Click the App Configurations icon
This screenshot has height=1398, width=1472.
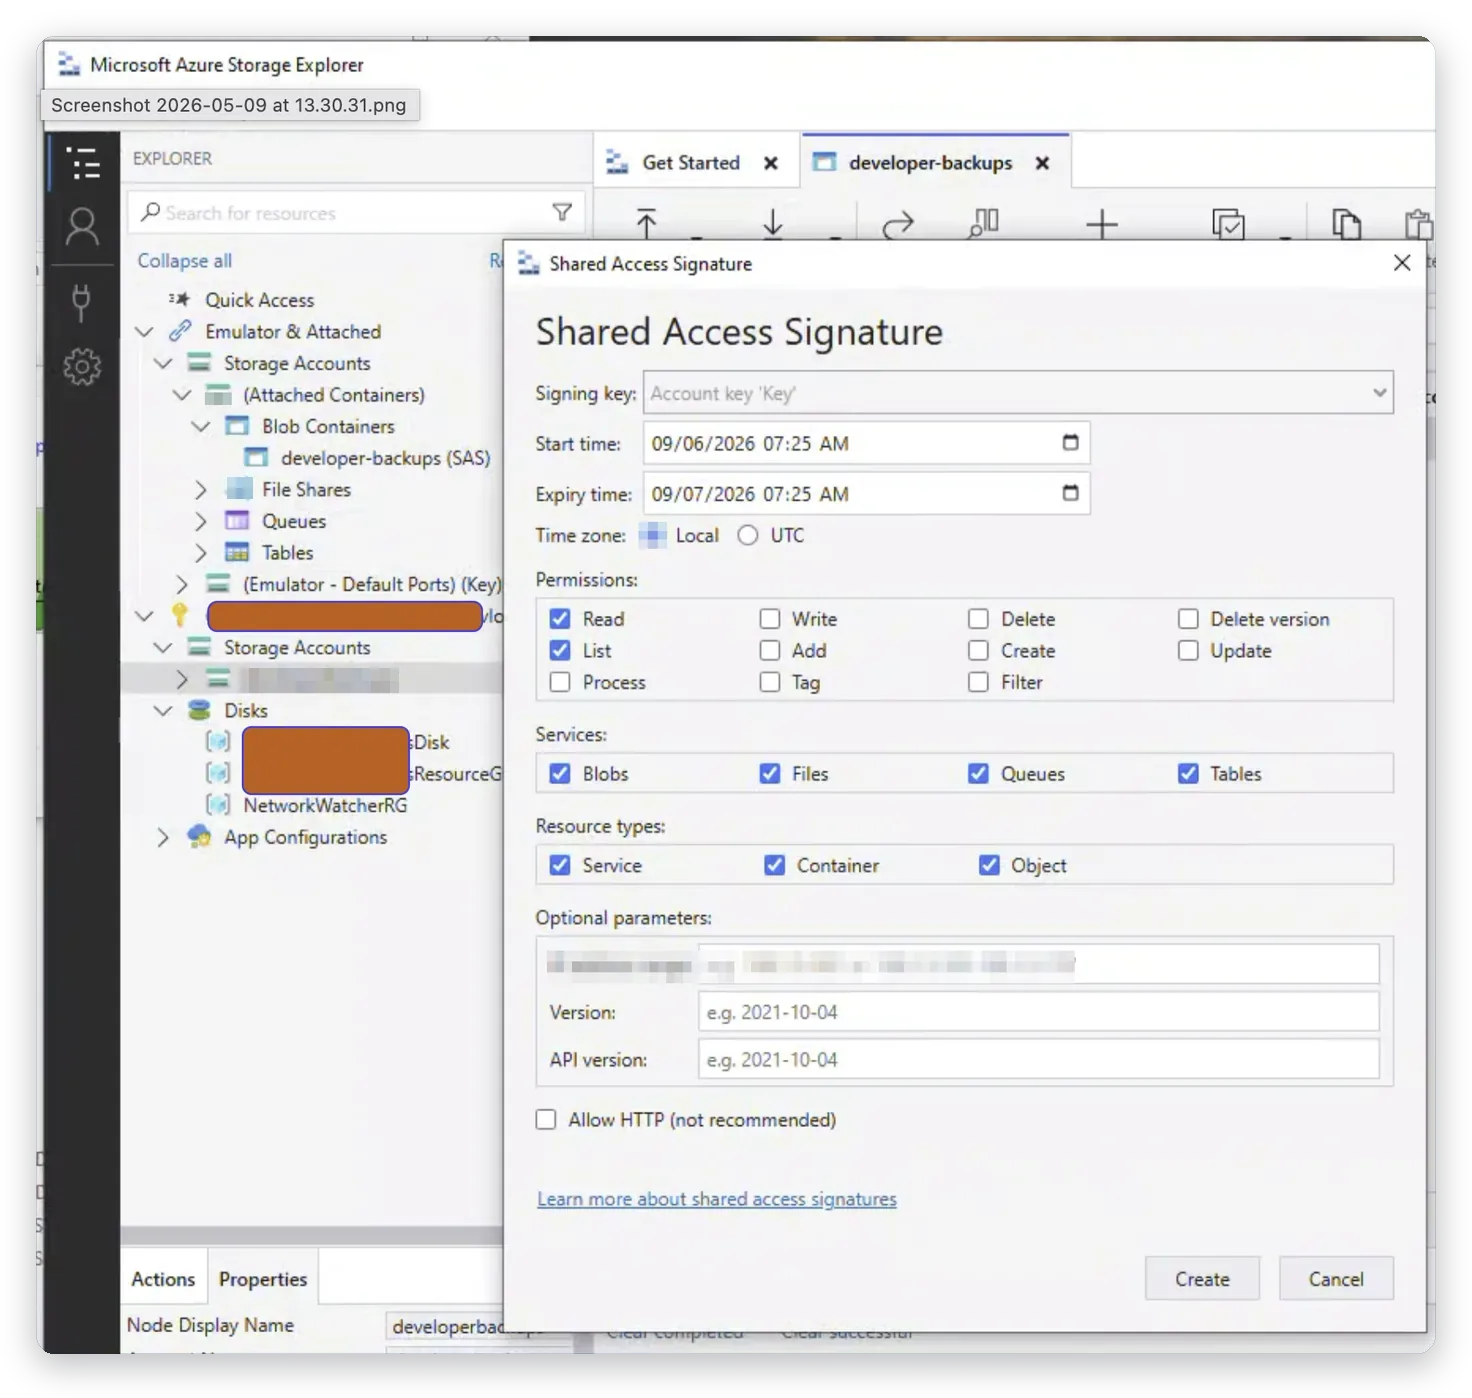click(199, 836)
